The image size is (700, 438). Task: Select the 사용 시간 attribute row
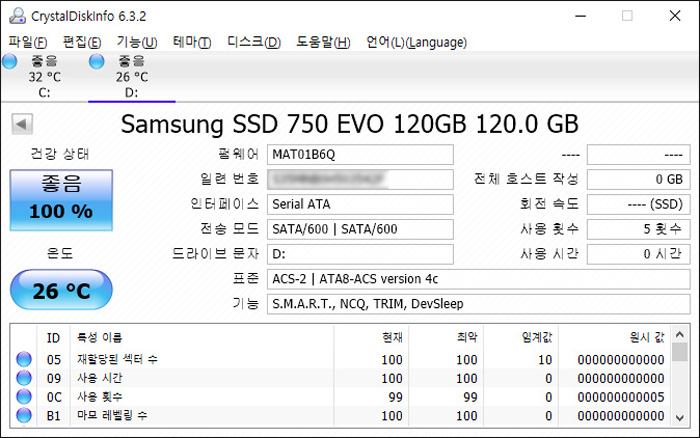coord(341,378)
